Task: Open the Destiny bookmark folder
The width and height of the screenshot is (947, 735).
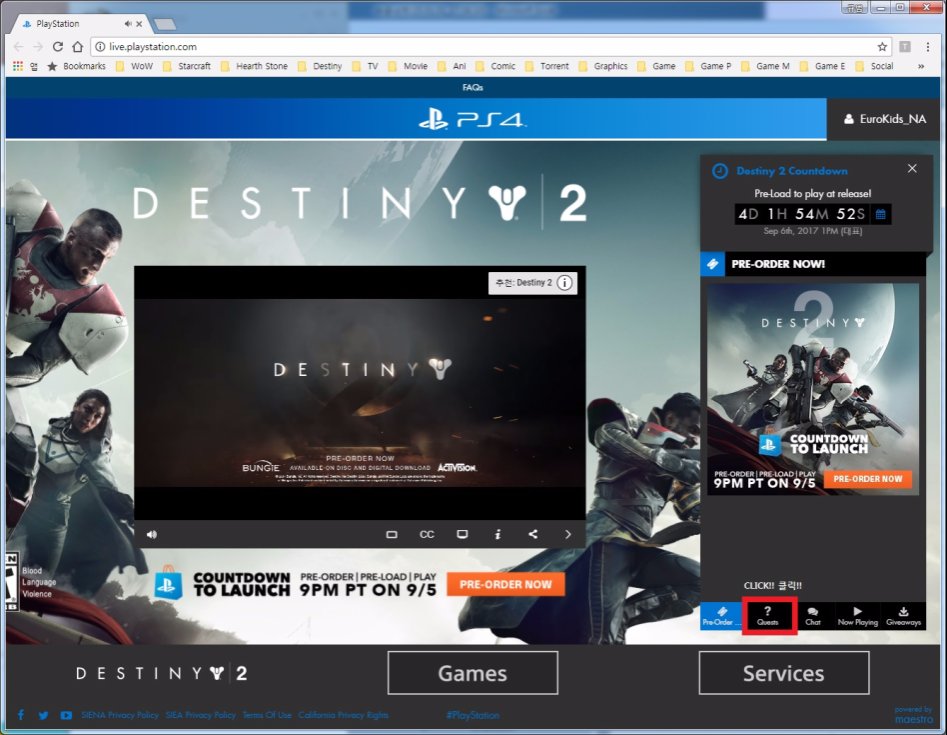Action: [320, 66]
